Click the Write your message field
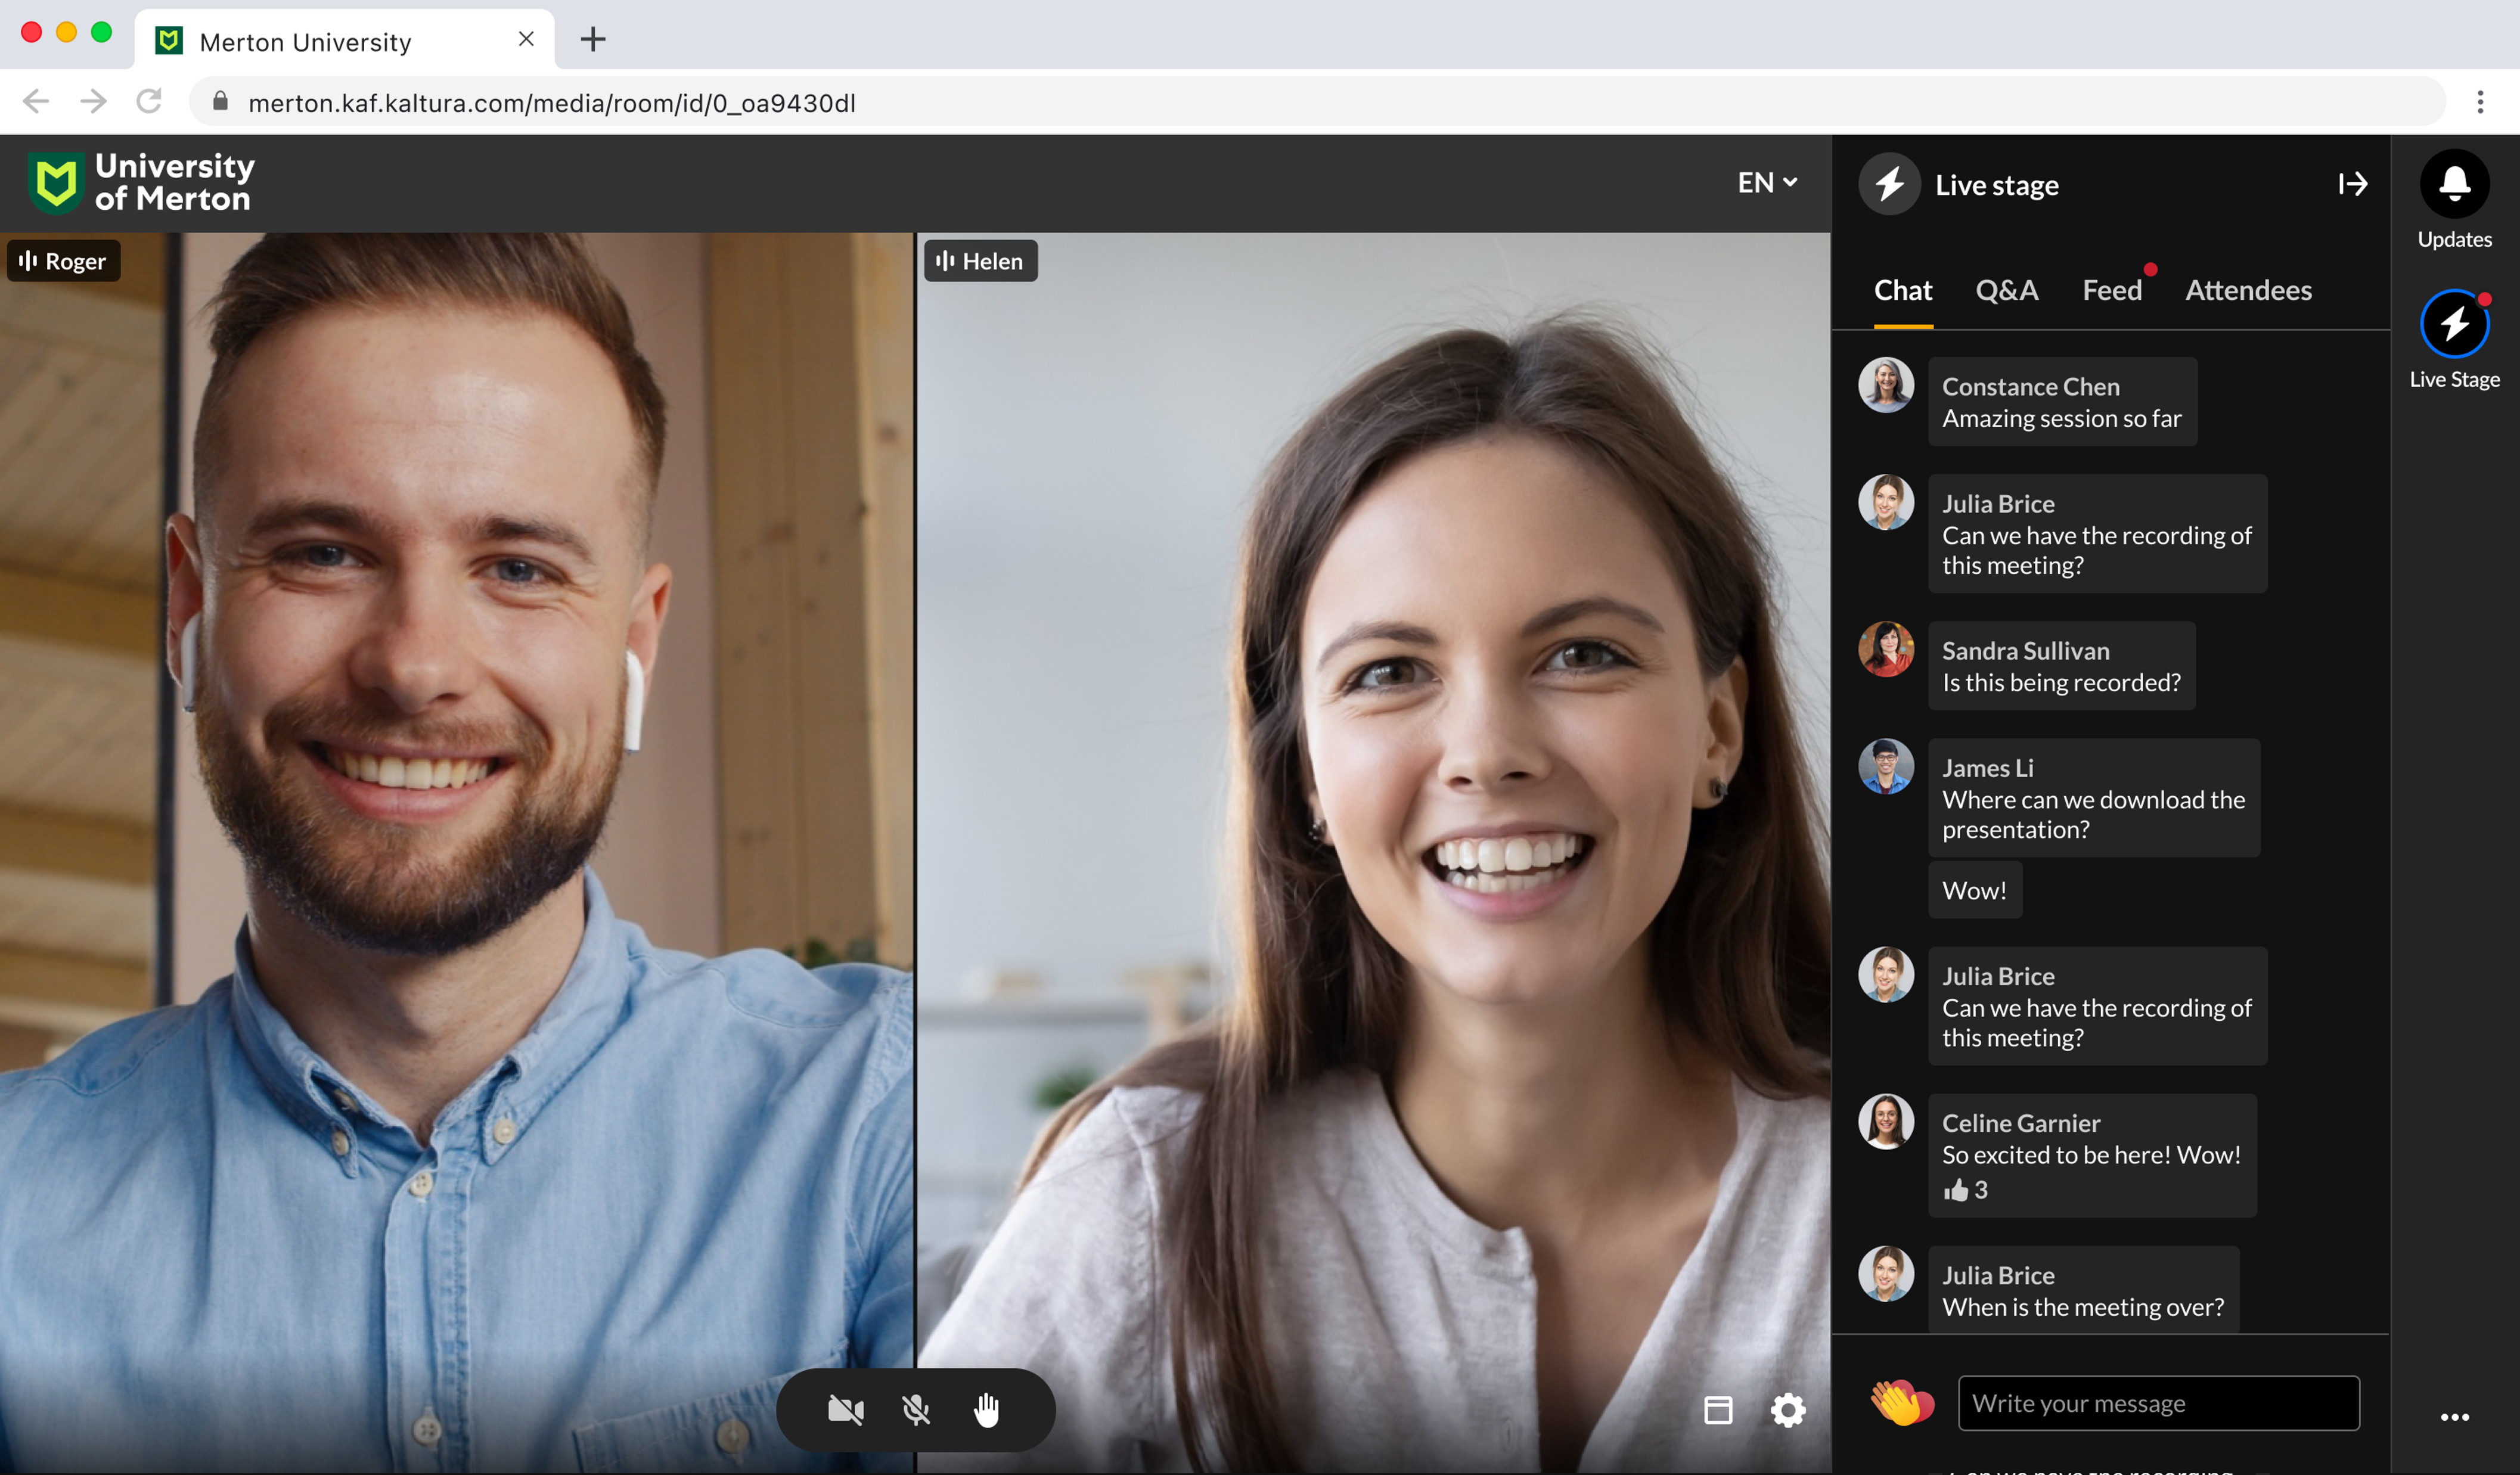2520x1475 pixels. tap(2158, 1403)
